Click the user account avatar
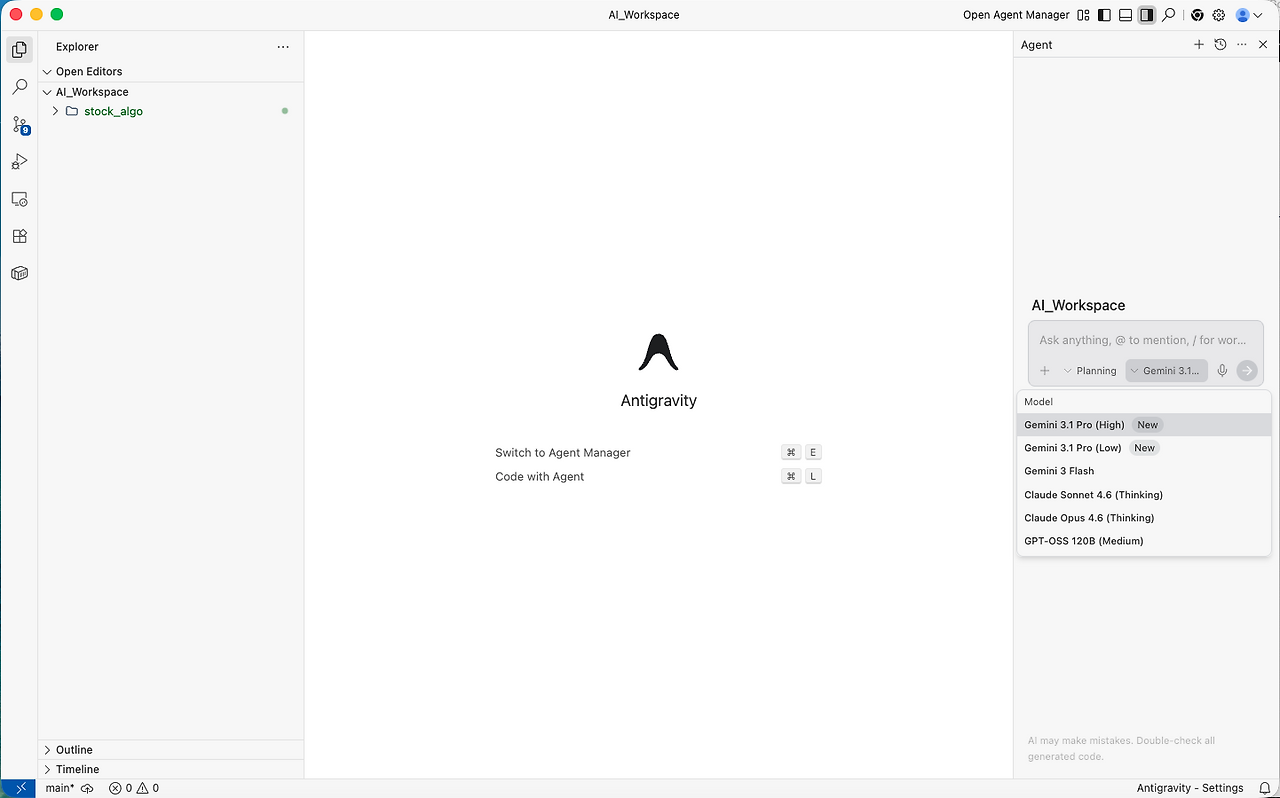Image resolution: width=1280 pixels, height=798 pixels. (x=1243, y=15)
